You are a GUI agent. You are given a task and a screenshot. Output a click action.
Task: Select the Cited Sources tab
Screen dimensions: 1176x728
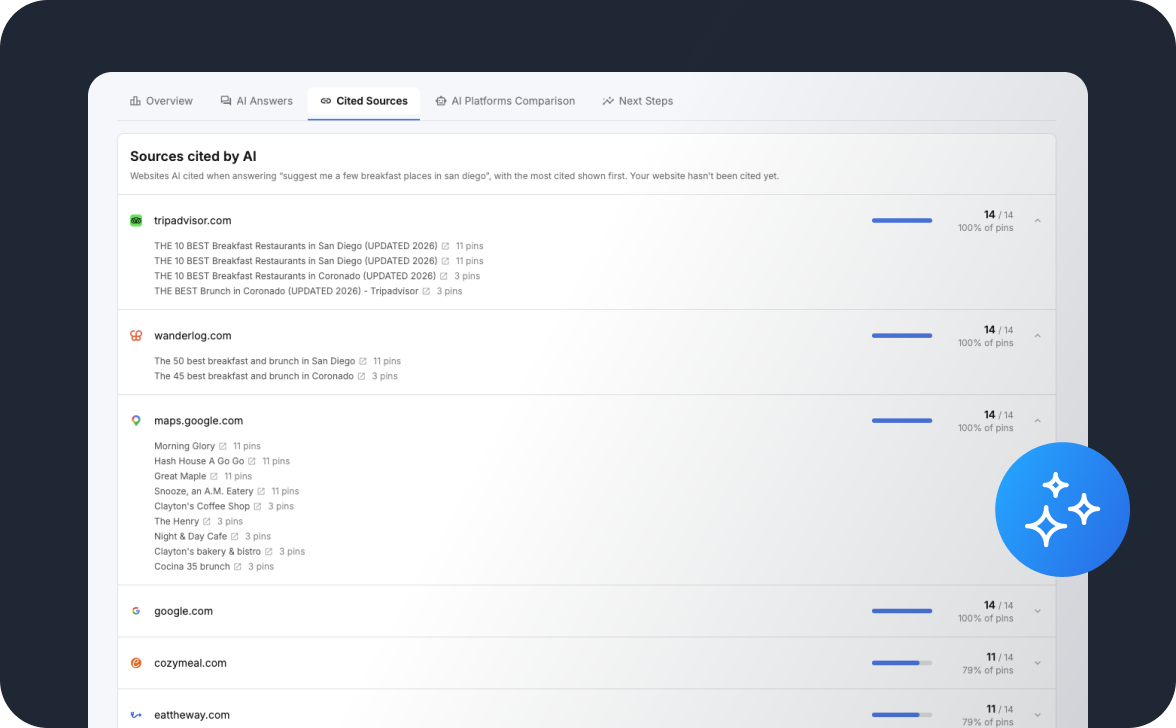click(x=364, y=101)
